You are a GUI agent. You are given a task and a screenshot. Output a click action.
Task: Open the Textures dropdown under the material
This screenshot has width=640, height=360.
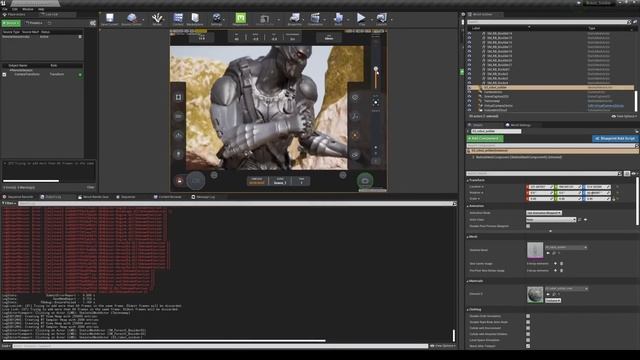click(553, 300)
